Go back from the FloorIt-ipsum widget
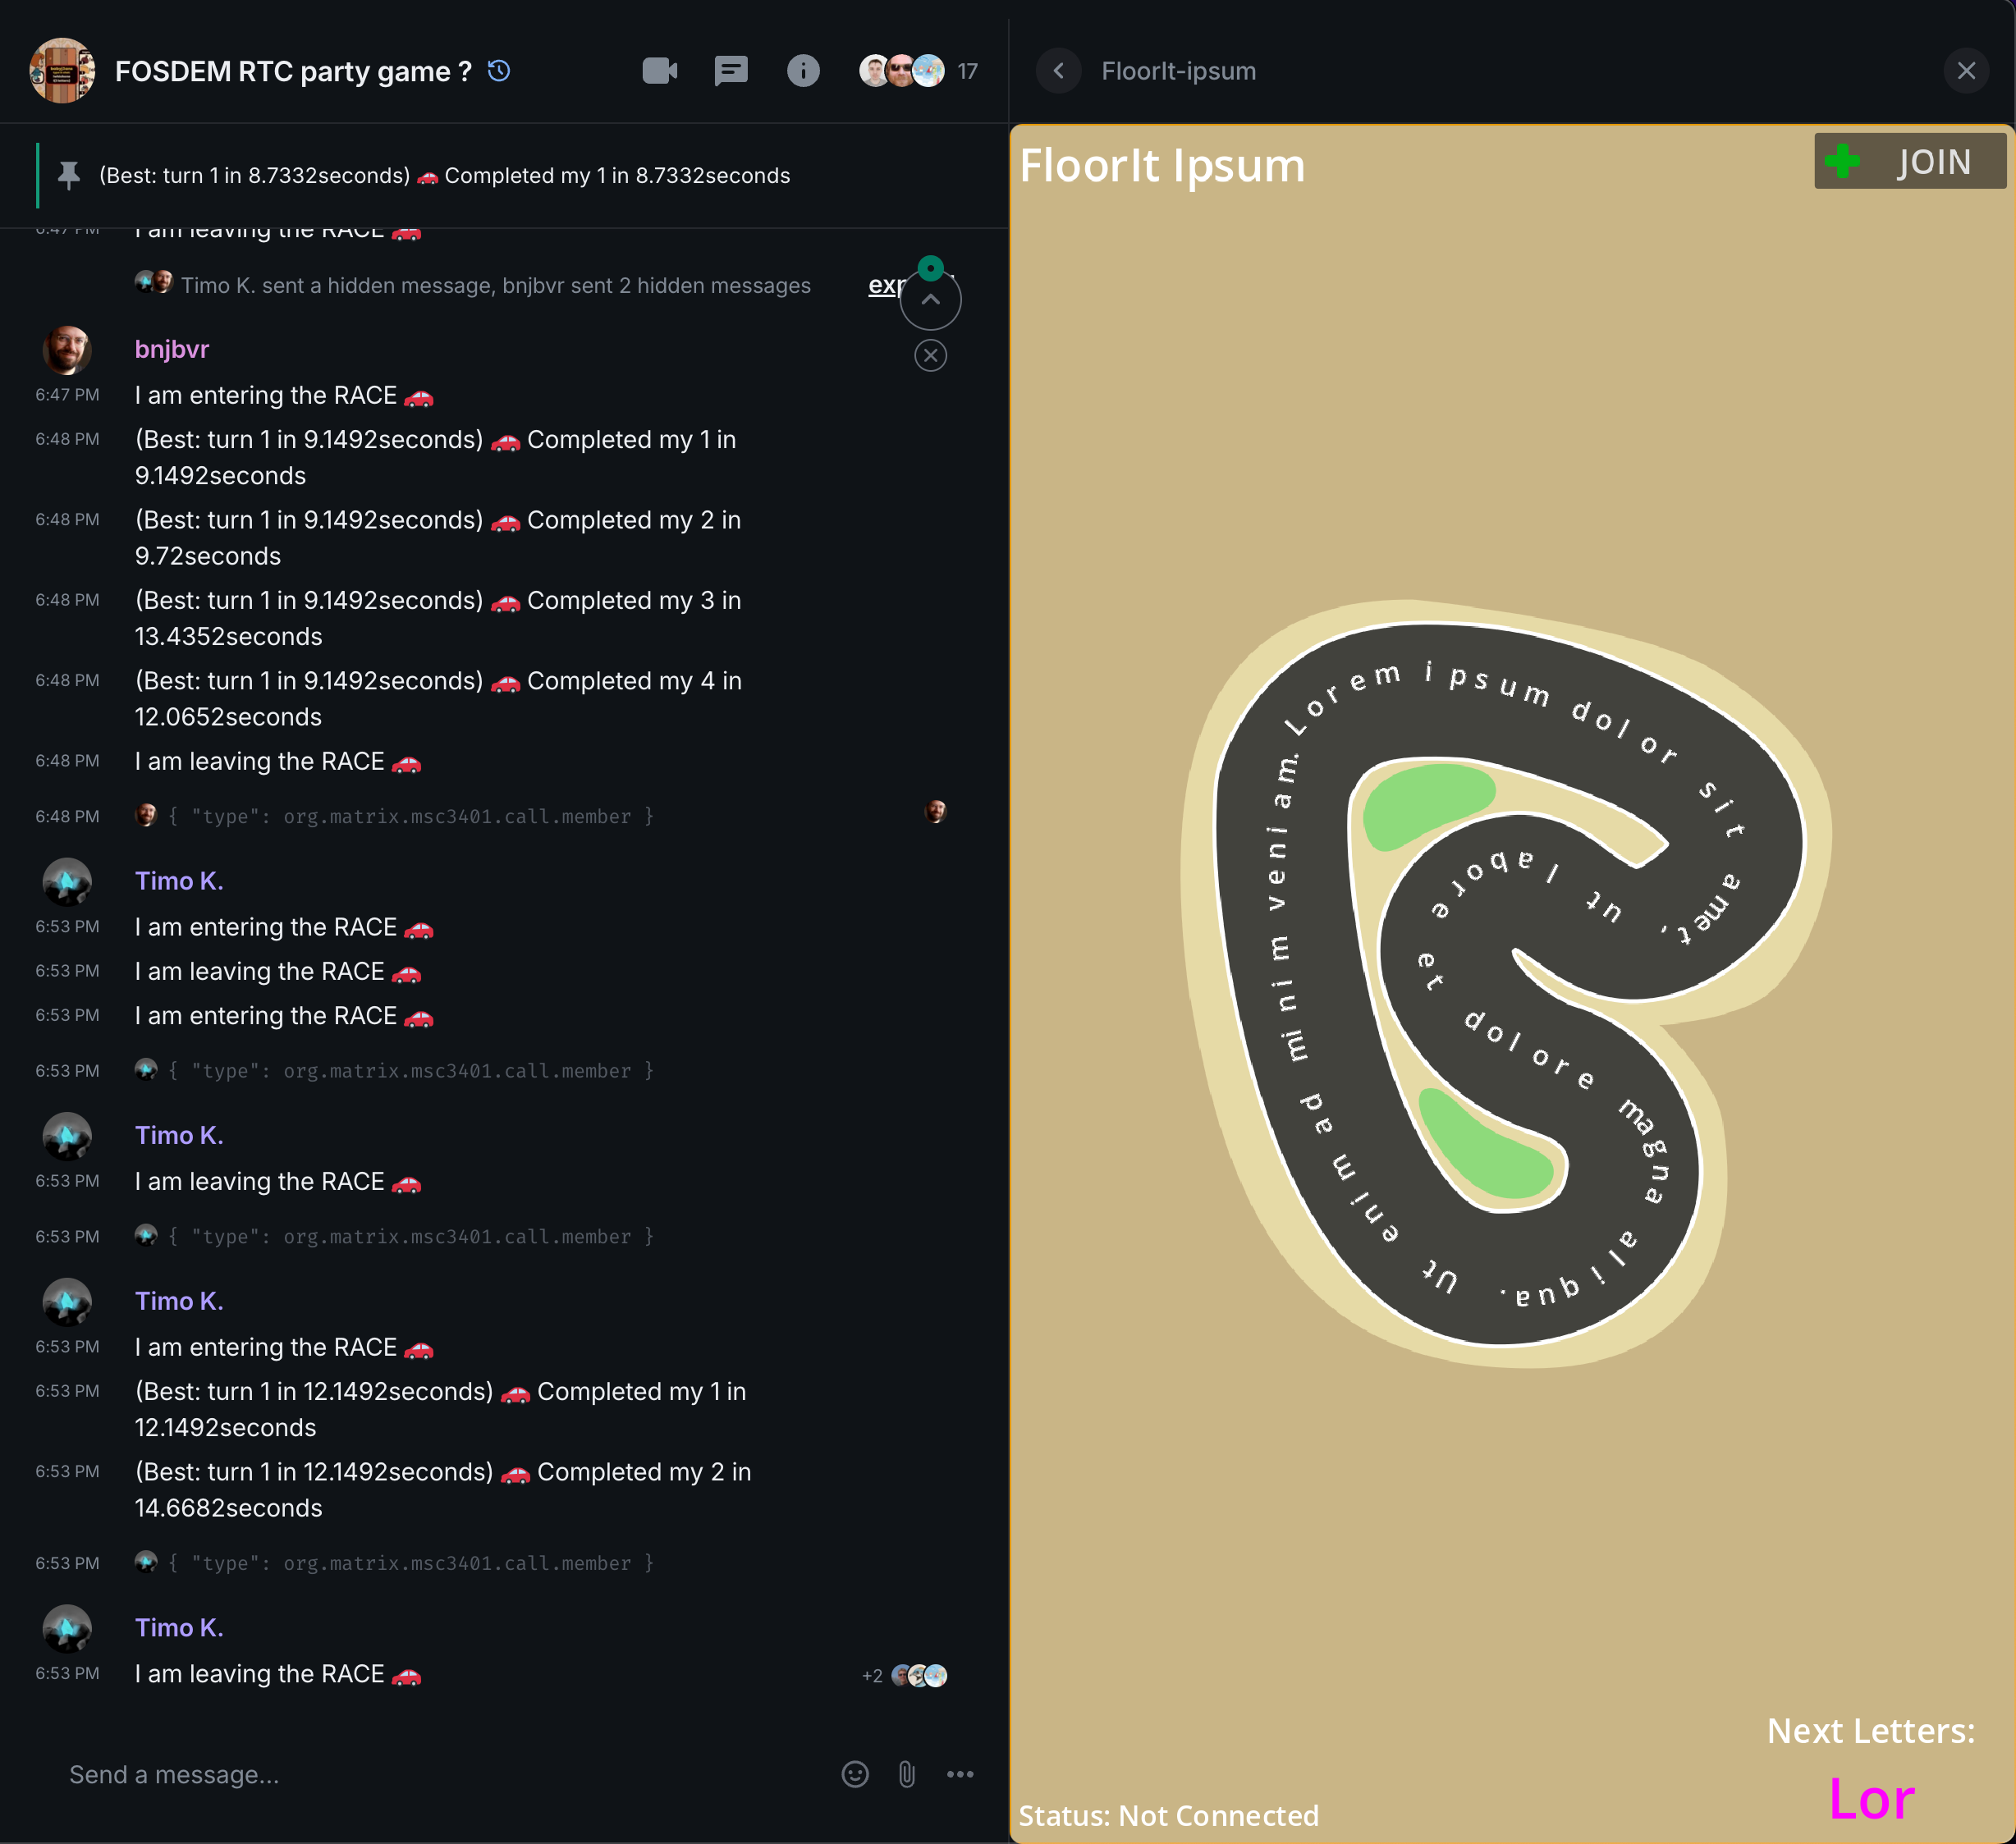Screen dimensions: 2016x1844 click(x=1059, y=71)
